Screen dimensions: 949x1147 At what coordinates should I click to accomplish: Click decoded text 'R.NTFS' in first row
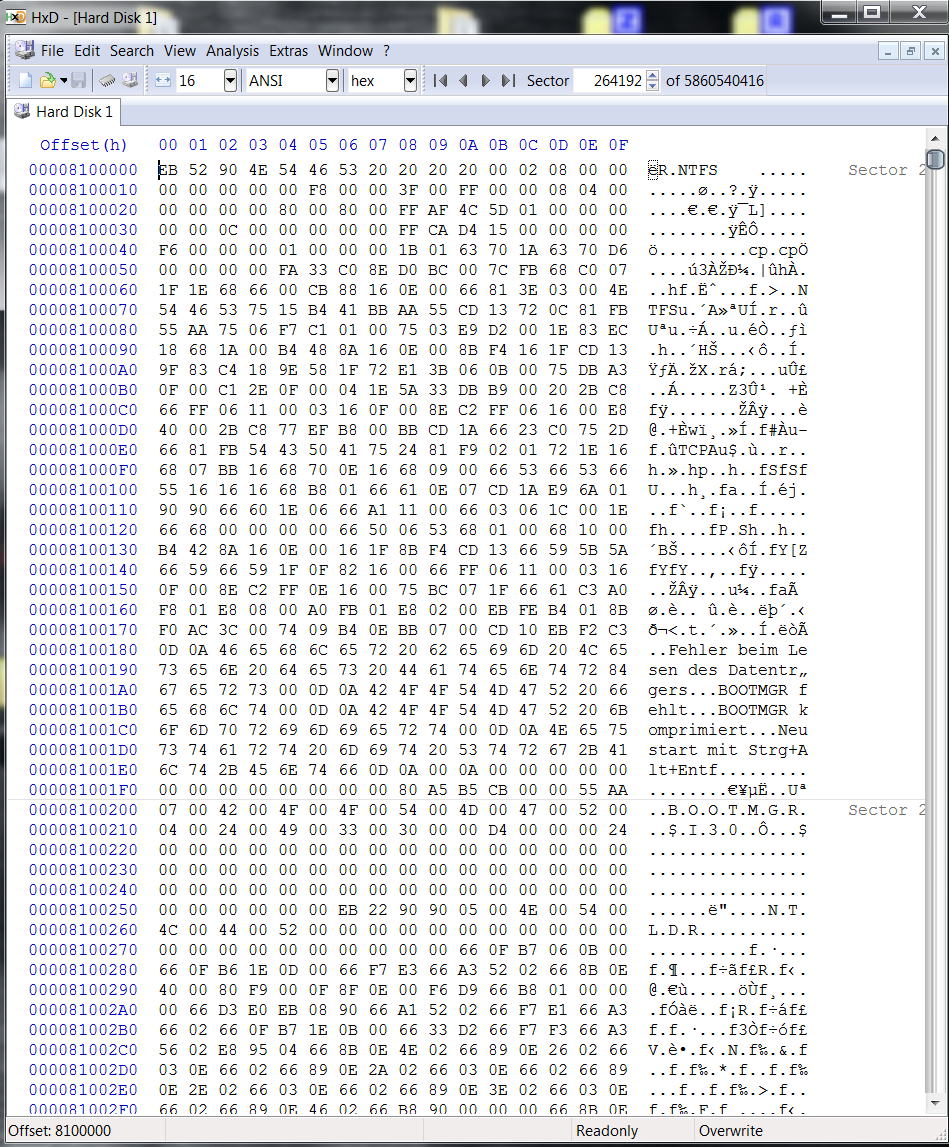tap(688, 170)
